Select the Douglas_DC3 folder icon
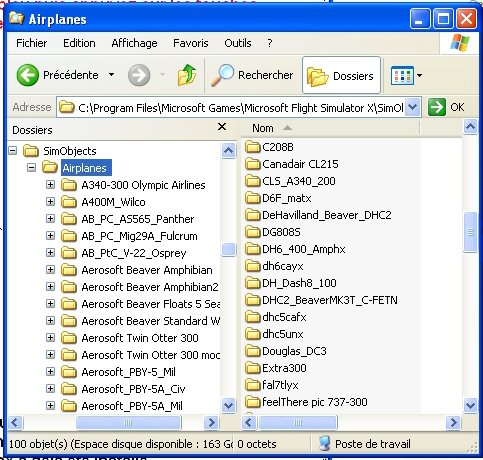483x460 pixels. [252, 351]
